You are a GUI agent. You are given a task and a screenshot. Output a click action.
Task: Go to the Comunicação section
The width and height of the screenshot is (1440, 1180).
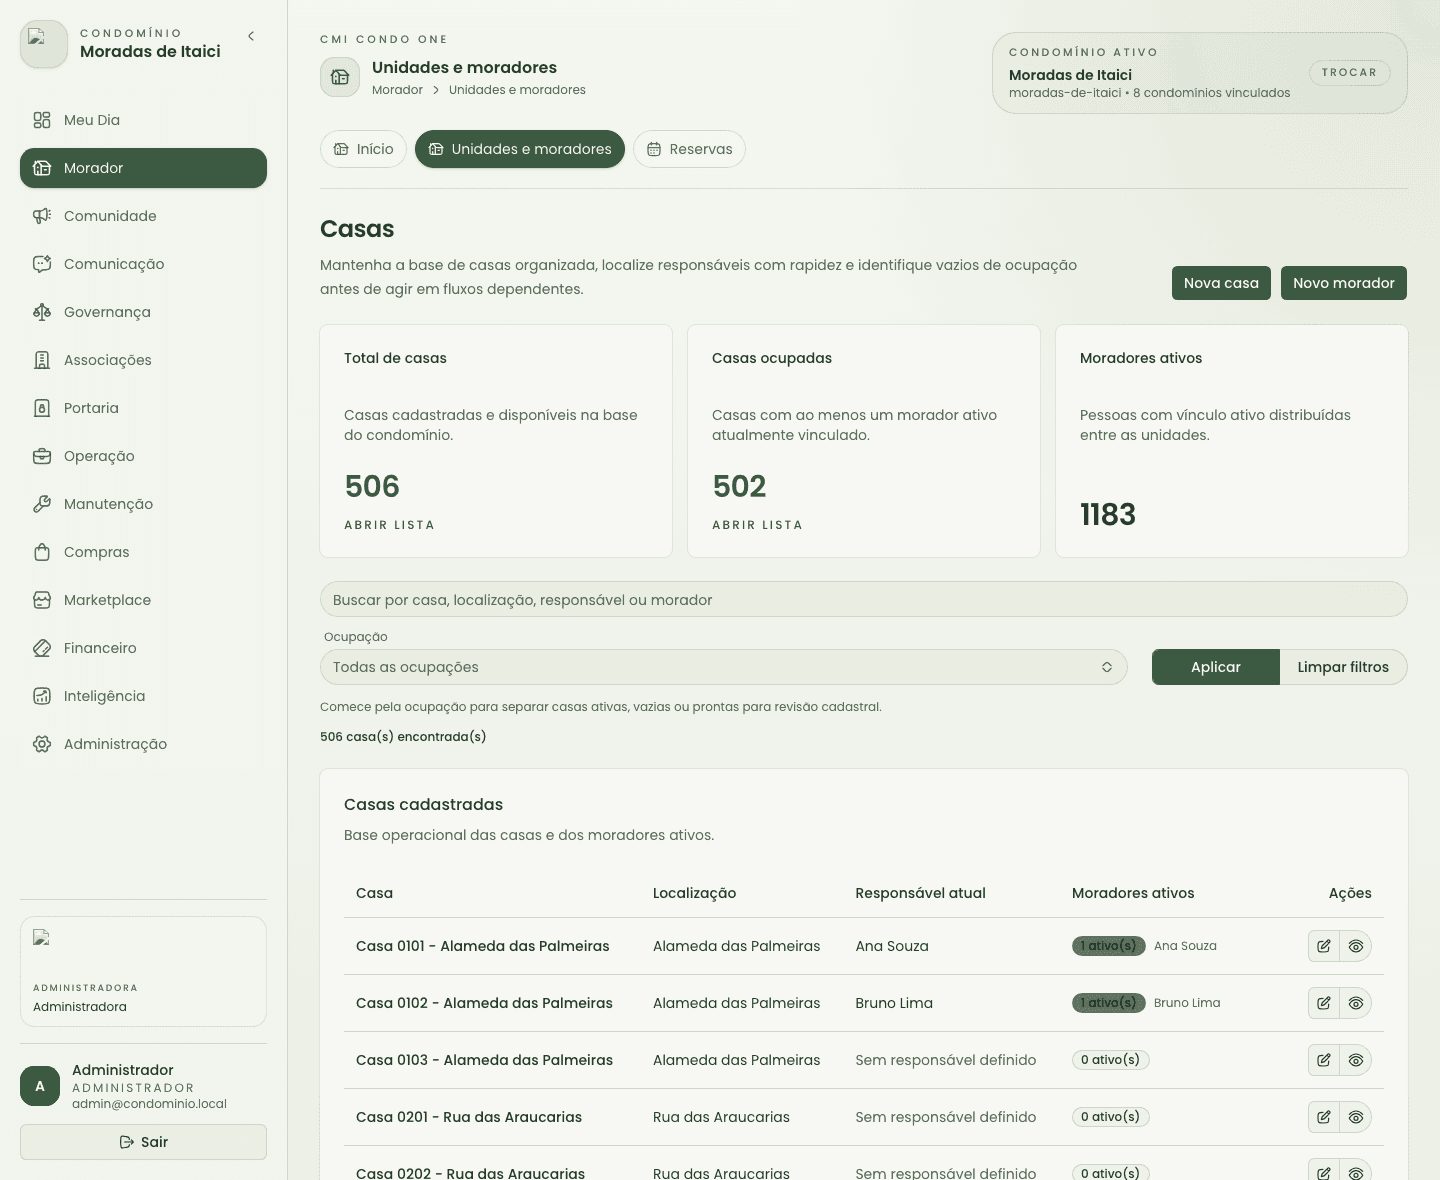143,264
